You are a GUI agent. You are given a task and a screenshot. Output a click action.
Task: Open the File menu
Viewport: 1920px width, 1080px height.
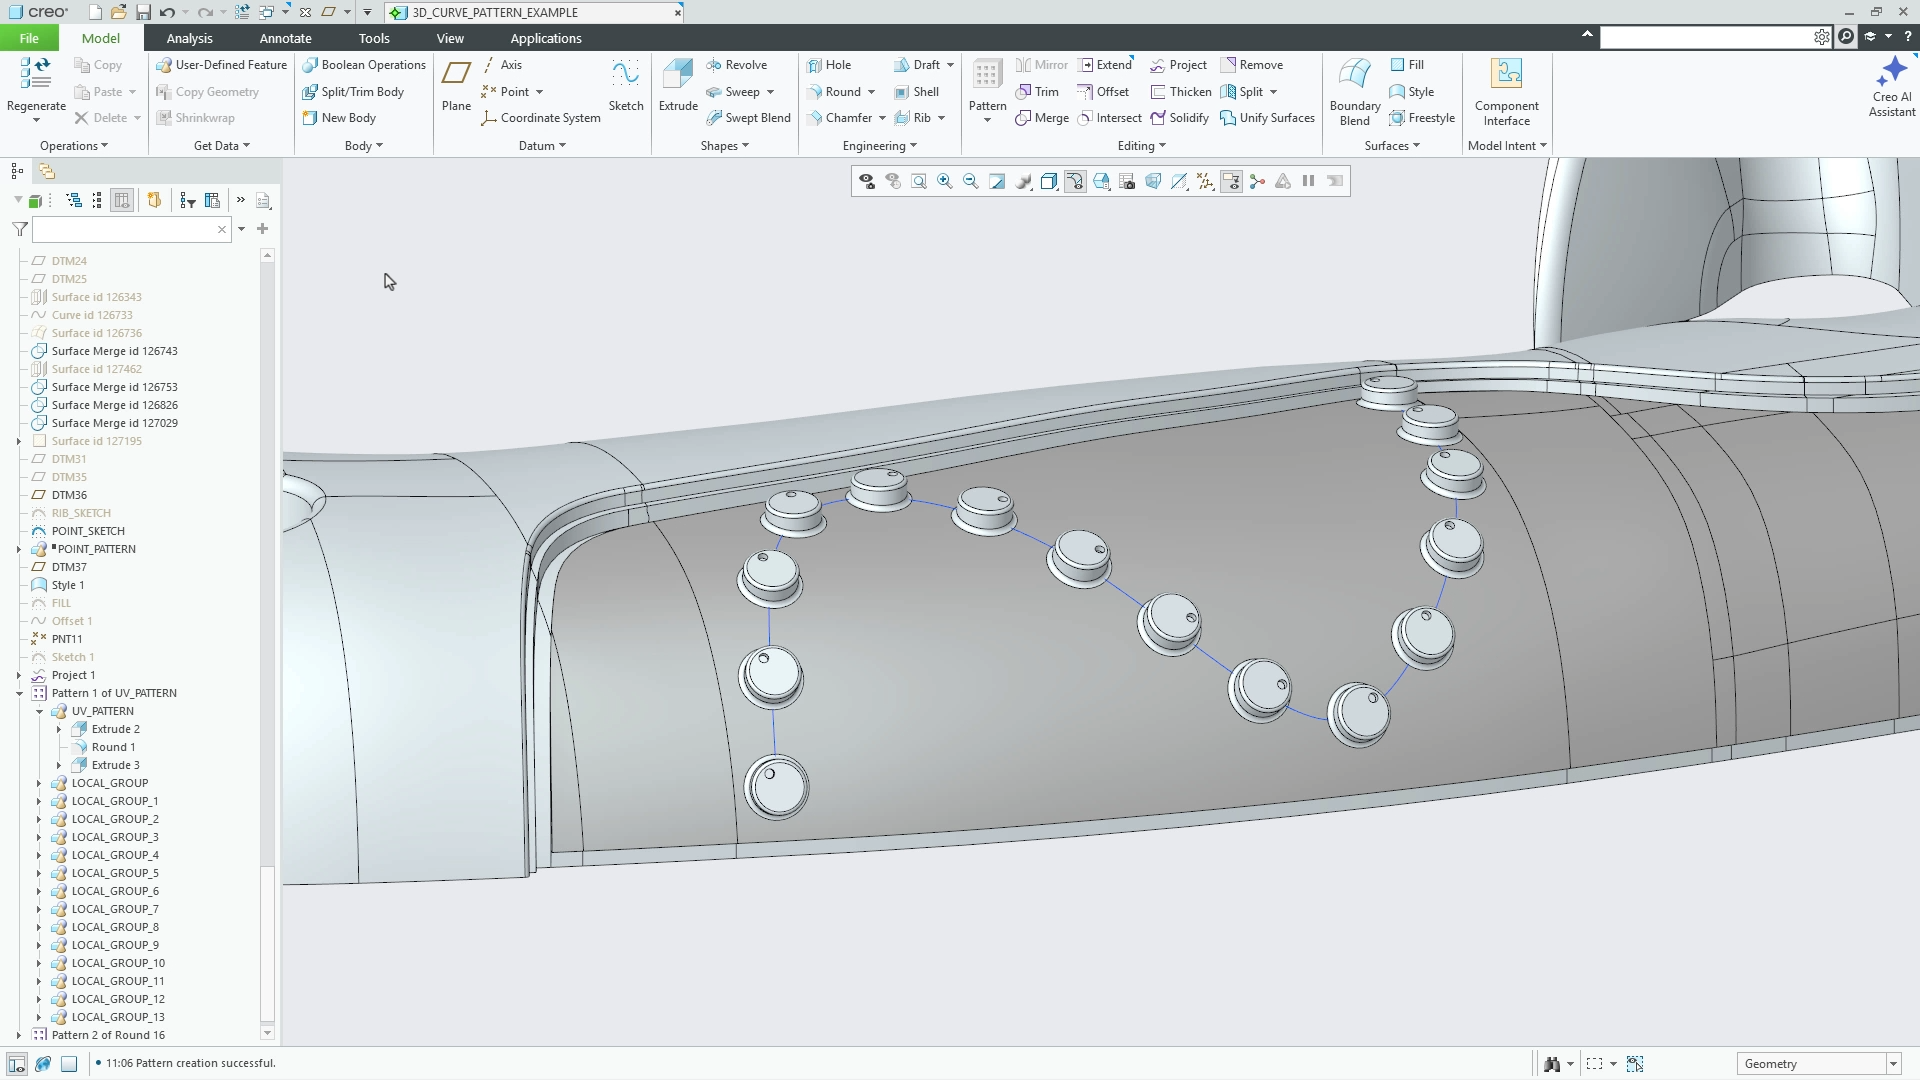click(29, 38)
